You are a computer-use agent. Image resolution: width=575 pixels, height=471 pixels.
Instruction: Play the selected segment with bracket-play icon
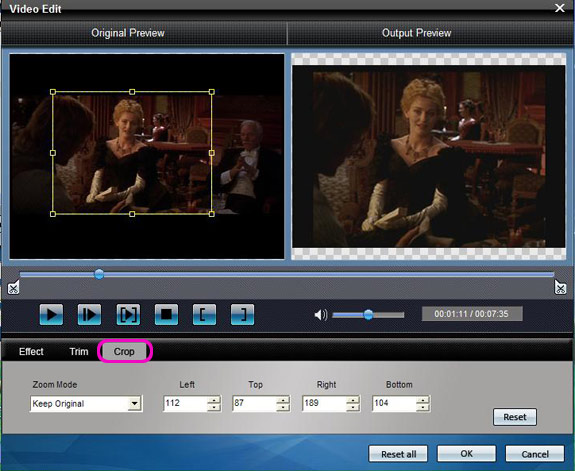pos(128,314)
